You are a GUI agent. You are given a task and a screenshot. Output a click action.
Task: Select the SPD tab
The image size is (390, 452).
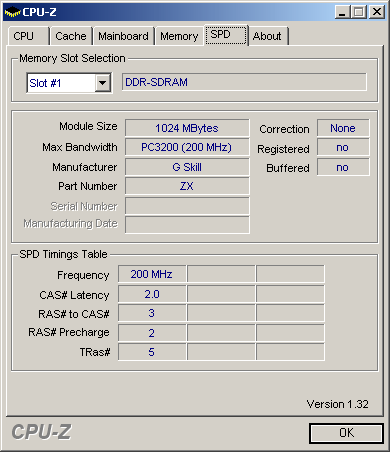pos(226,35)
